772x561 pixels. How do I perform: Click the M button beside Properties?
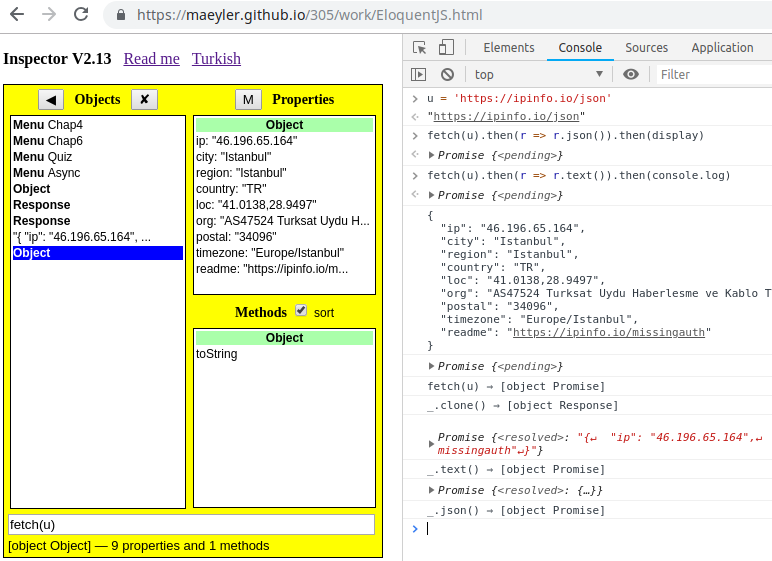[x=248, y=99]
